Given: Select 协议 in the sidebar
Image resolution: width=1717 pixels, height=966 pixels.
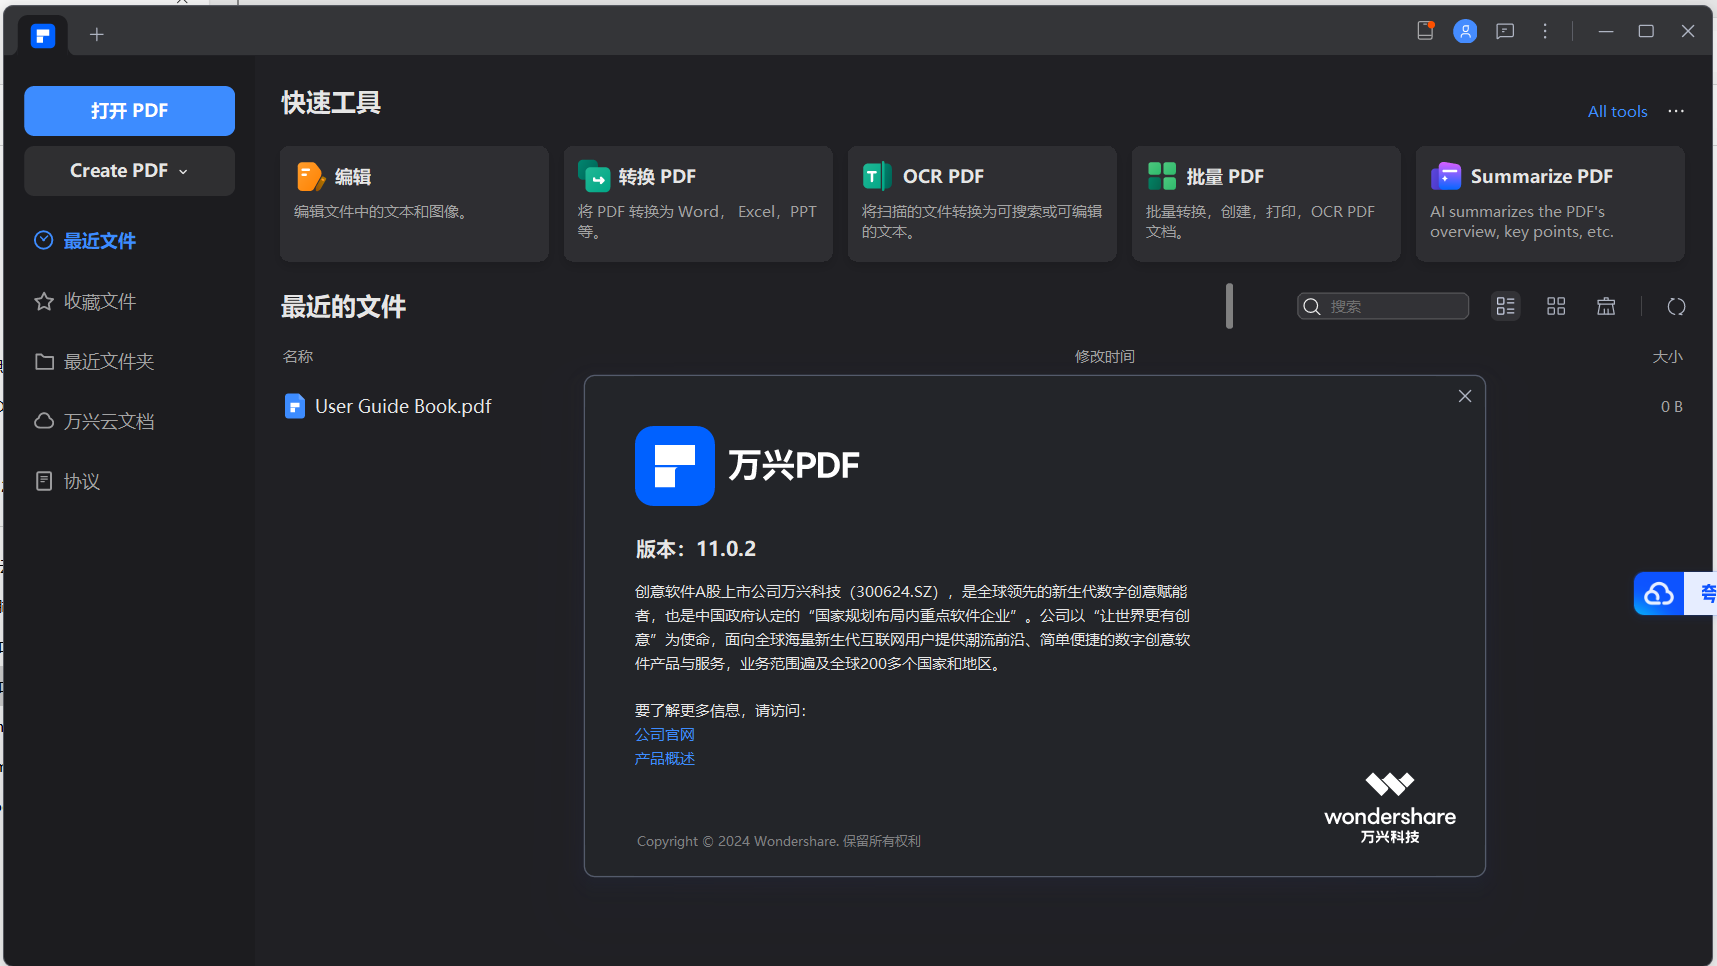Looking at the screenshot, I should 82,481.
